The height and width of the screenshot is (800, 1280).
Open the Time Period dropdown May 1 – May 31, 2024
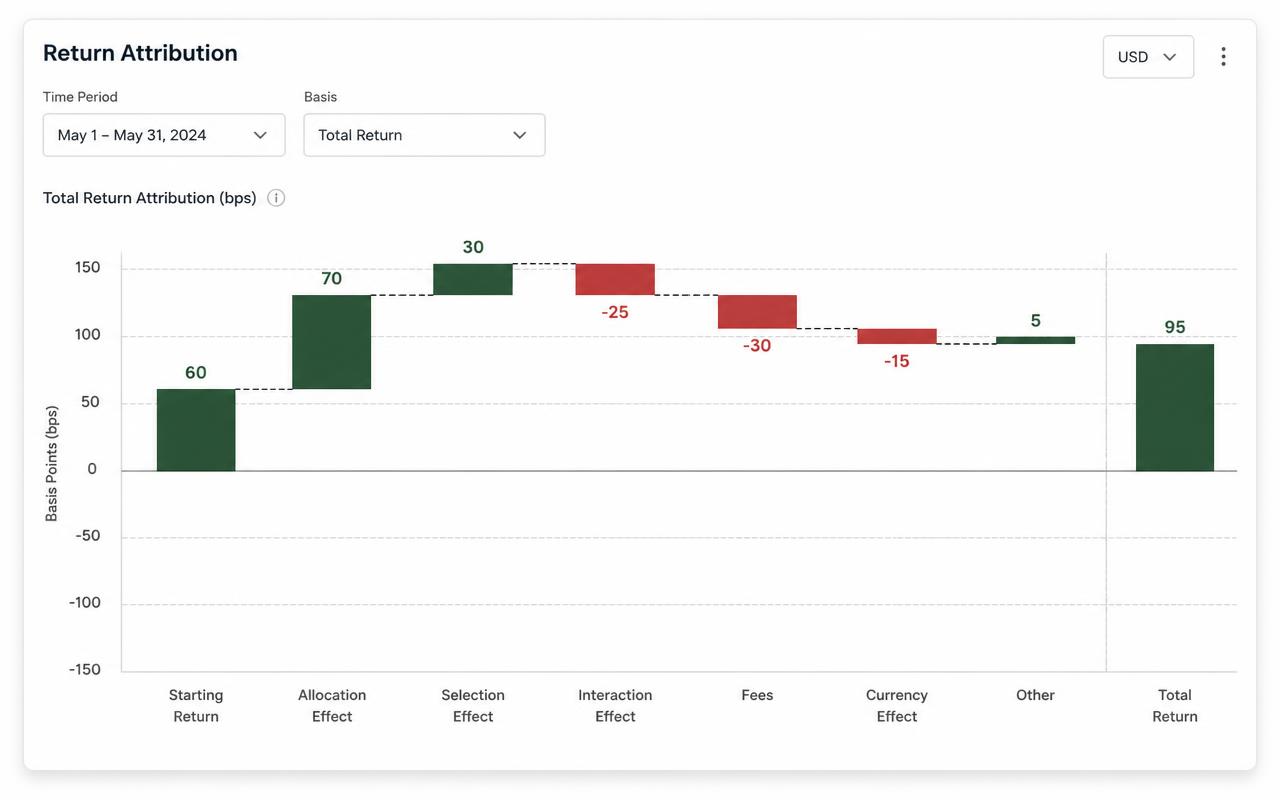[x=164, y=135]
